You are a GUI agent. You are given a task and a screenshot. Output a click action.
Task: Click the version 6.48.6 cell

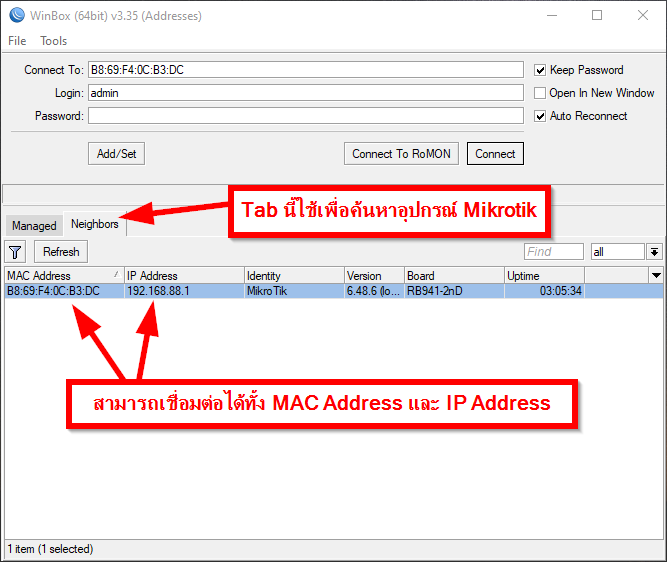pyautogui.click(x=373, y=291)
